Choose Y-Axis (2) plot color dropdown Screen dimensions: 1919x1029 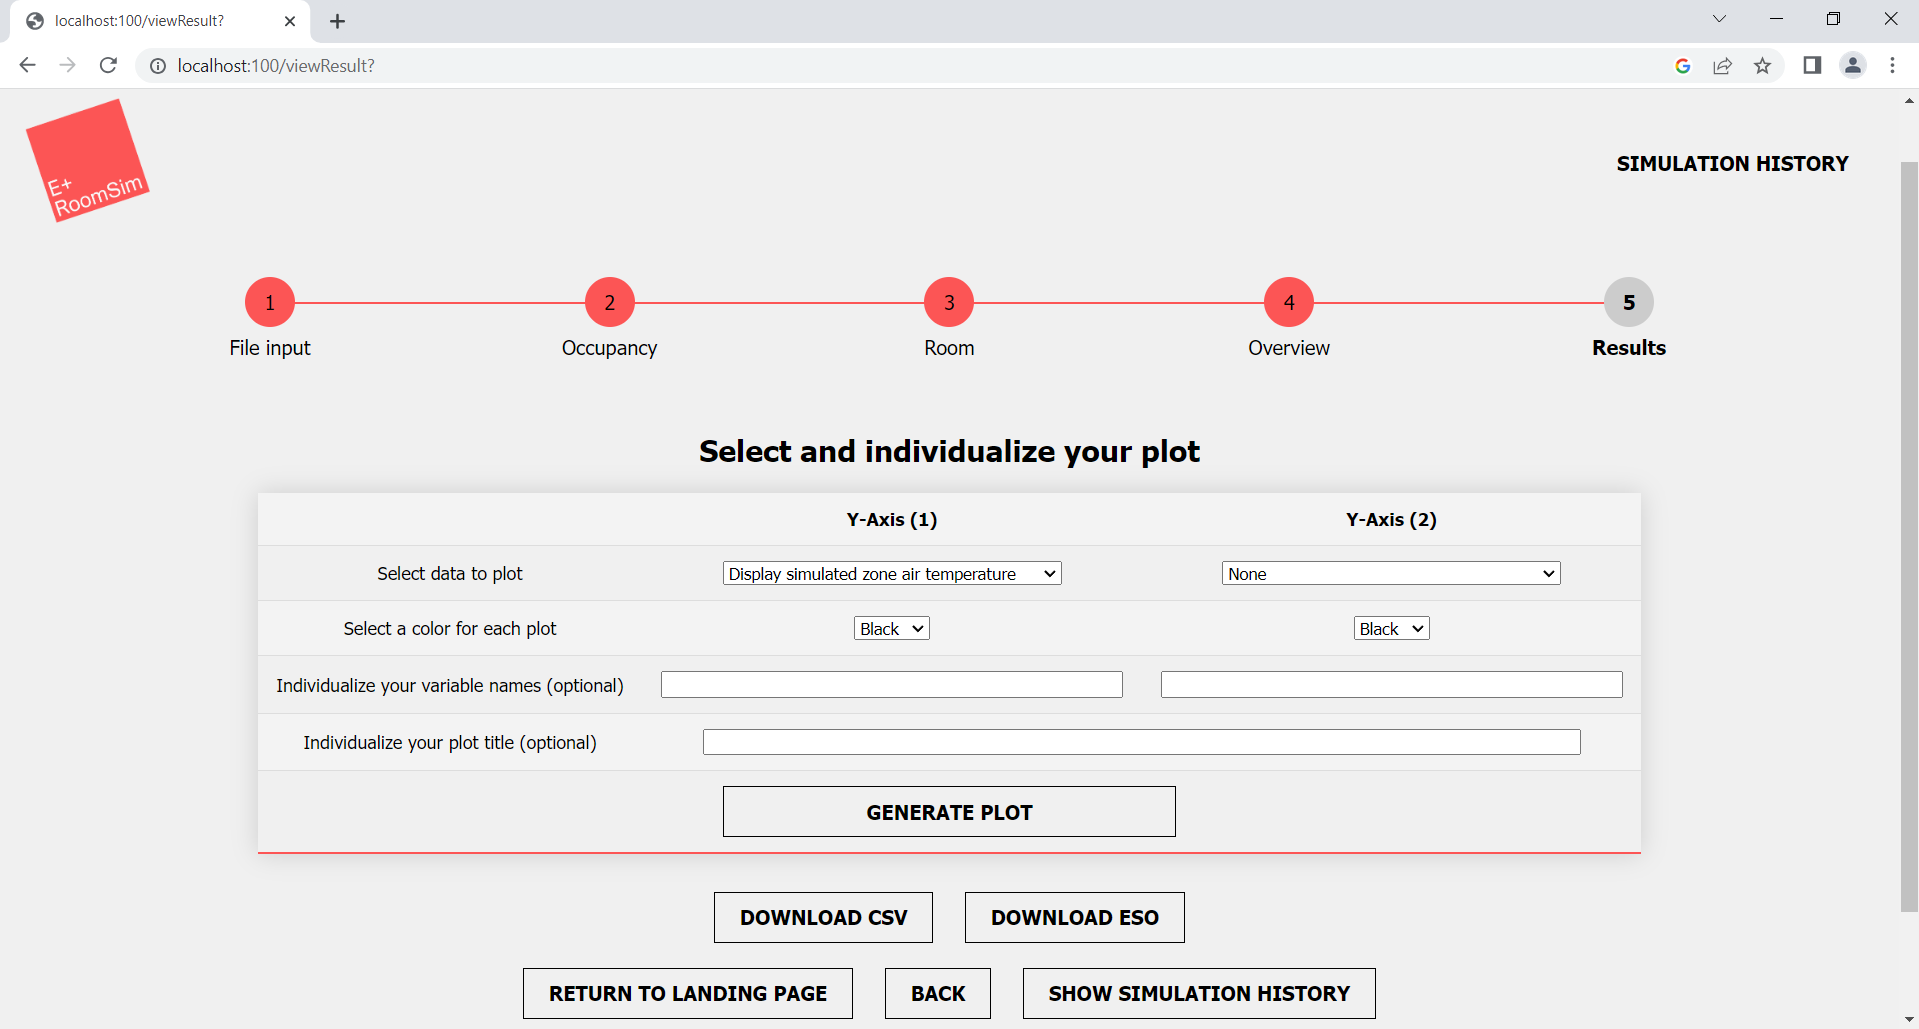(1390, 629)
